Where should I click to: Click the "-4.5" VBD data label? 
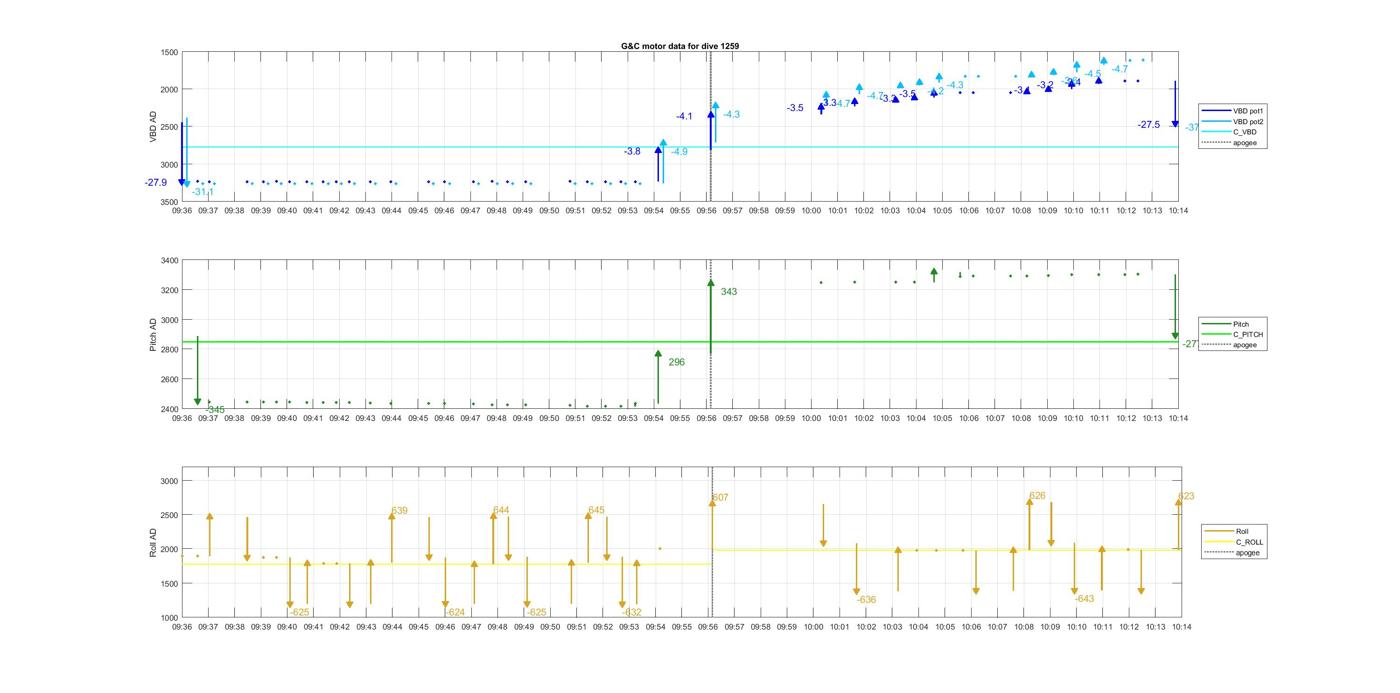coord(1093,74)
